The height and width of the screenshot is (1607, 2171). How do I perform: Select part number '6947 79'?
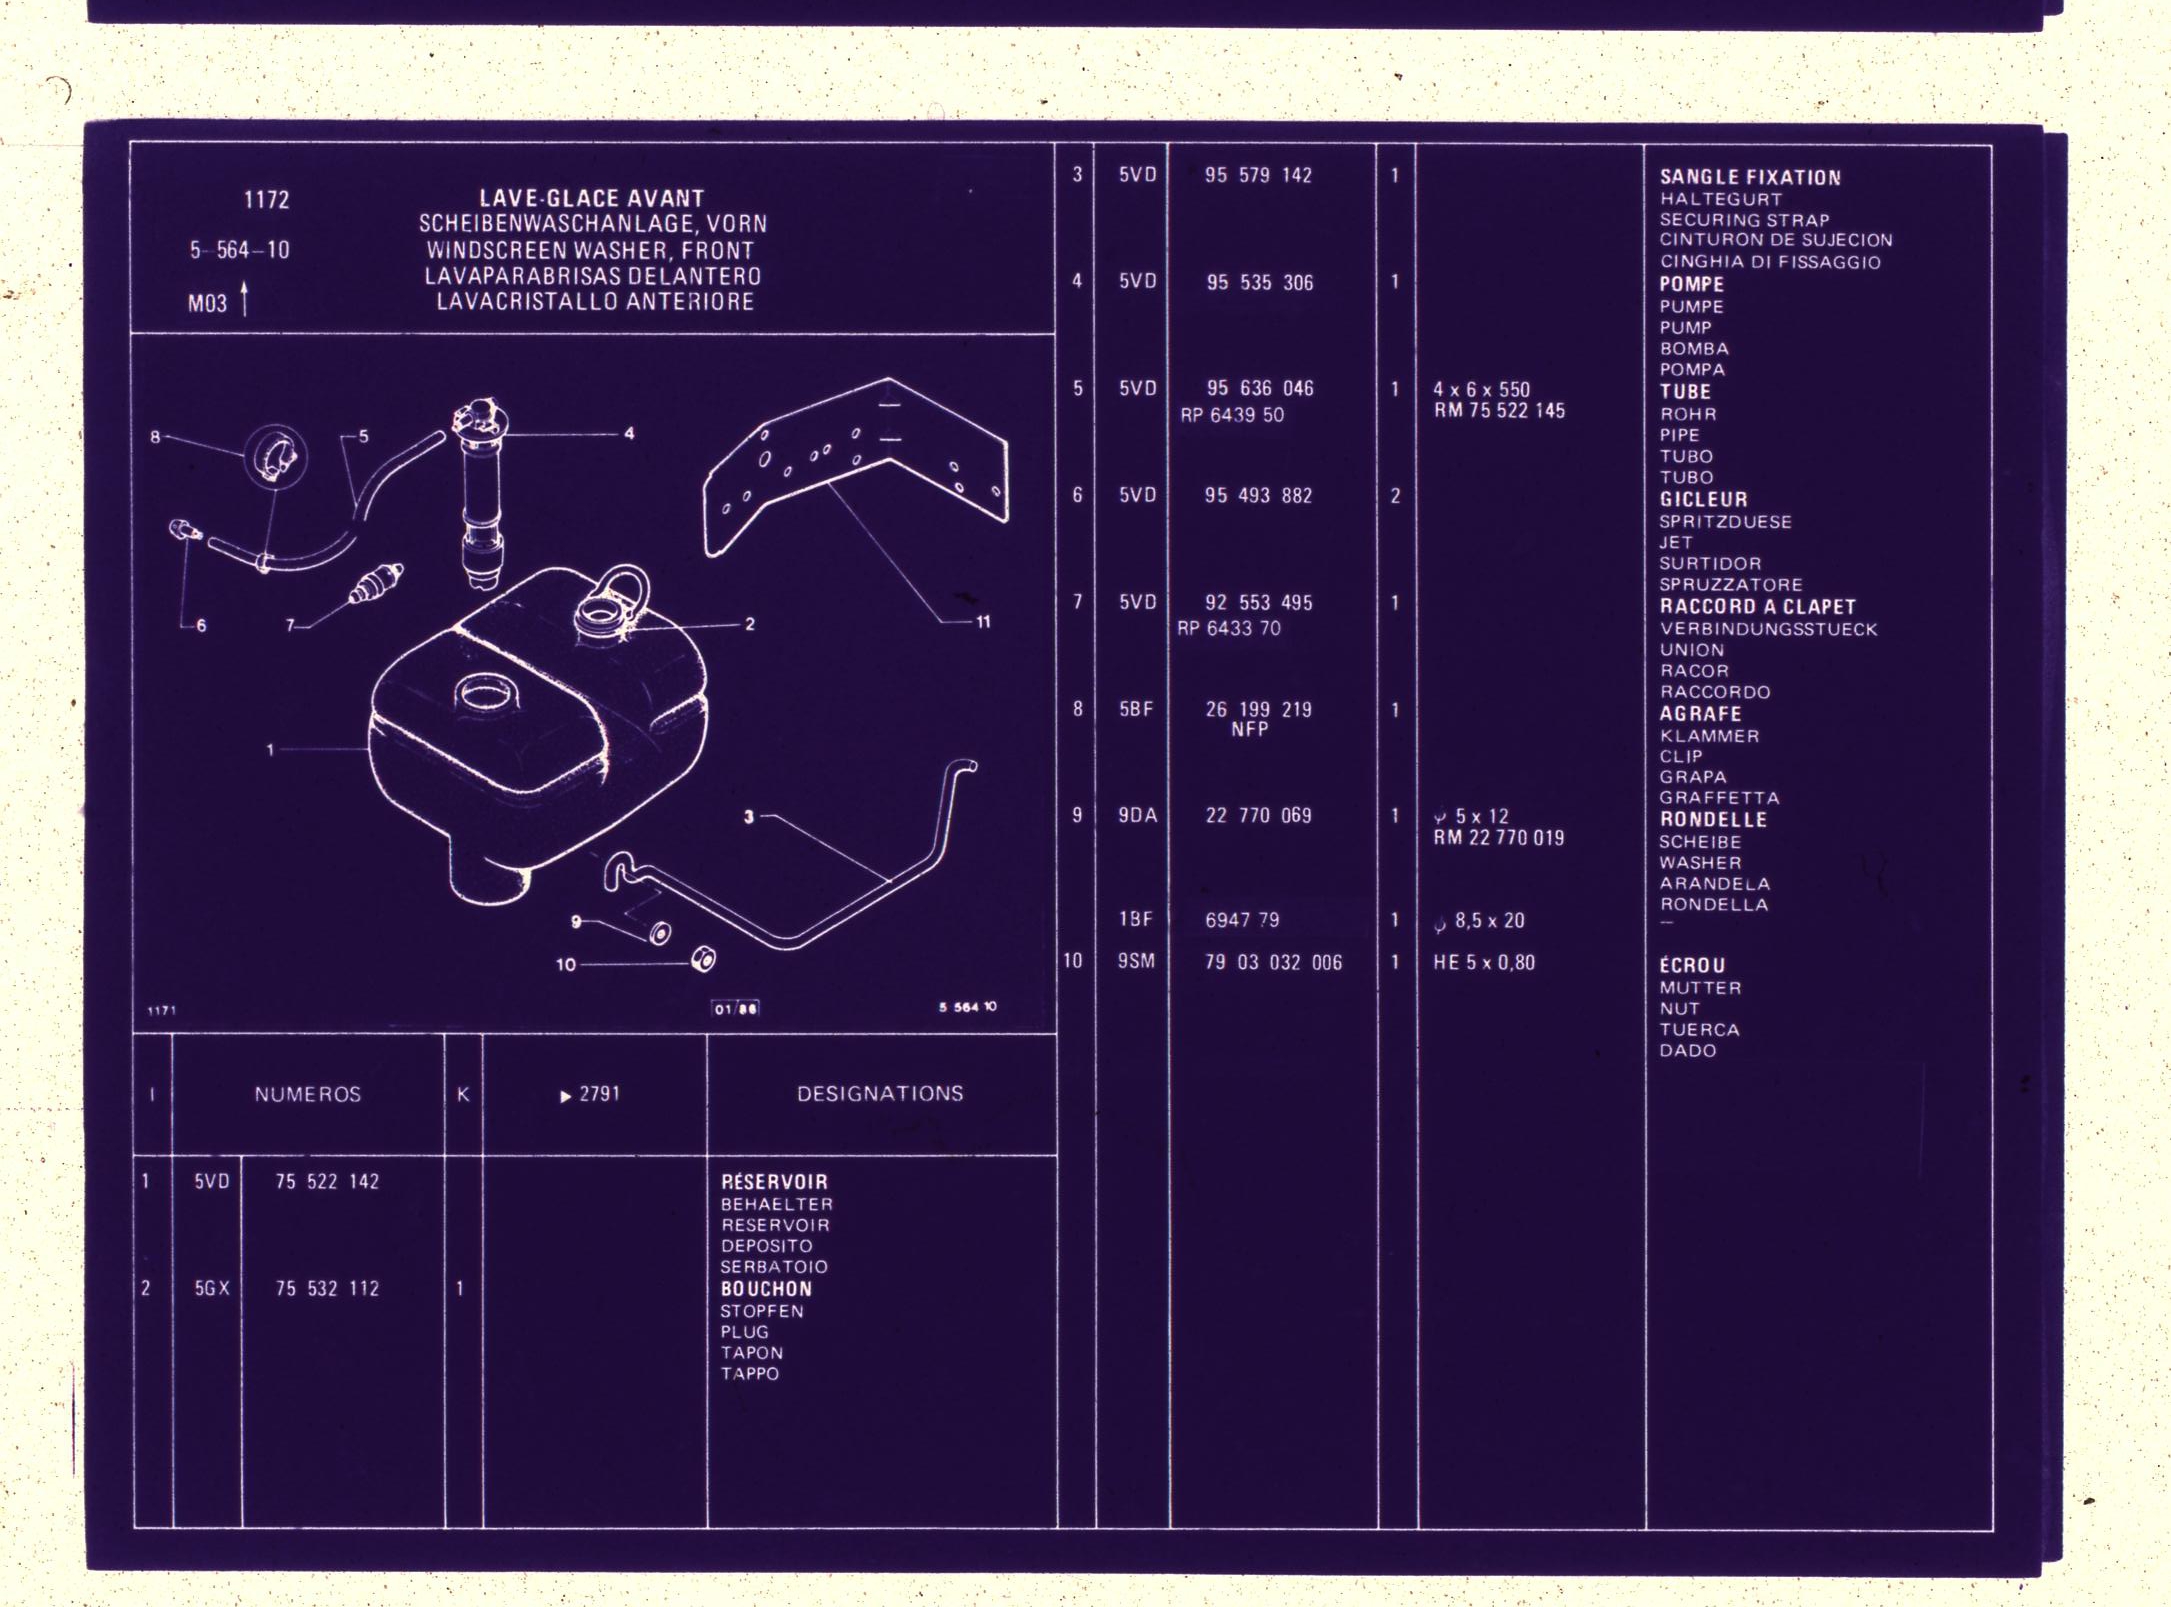(1242, 920)
